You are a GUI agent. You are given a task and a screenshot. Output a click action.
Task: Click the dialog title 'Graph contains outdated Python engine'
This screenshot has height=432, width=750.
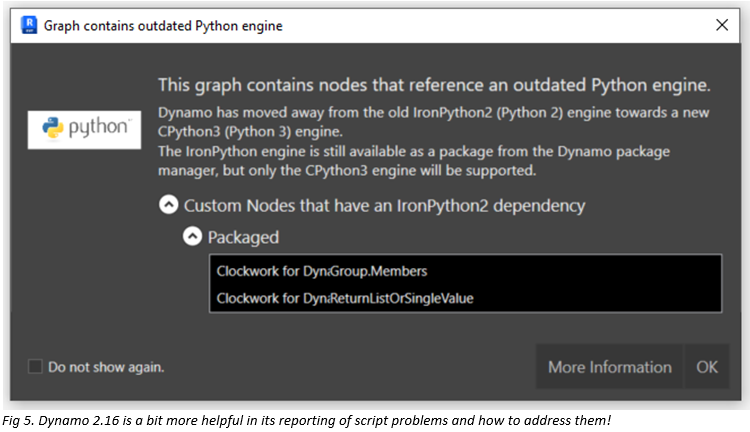(x=163, y=26)
